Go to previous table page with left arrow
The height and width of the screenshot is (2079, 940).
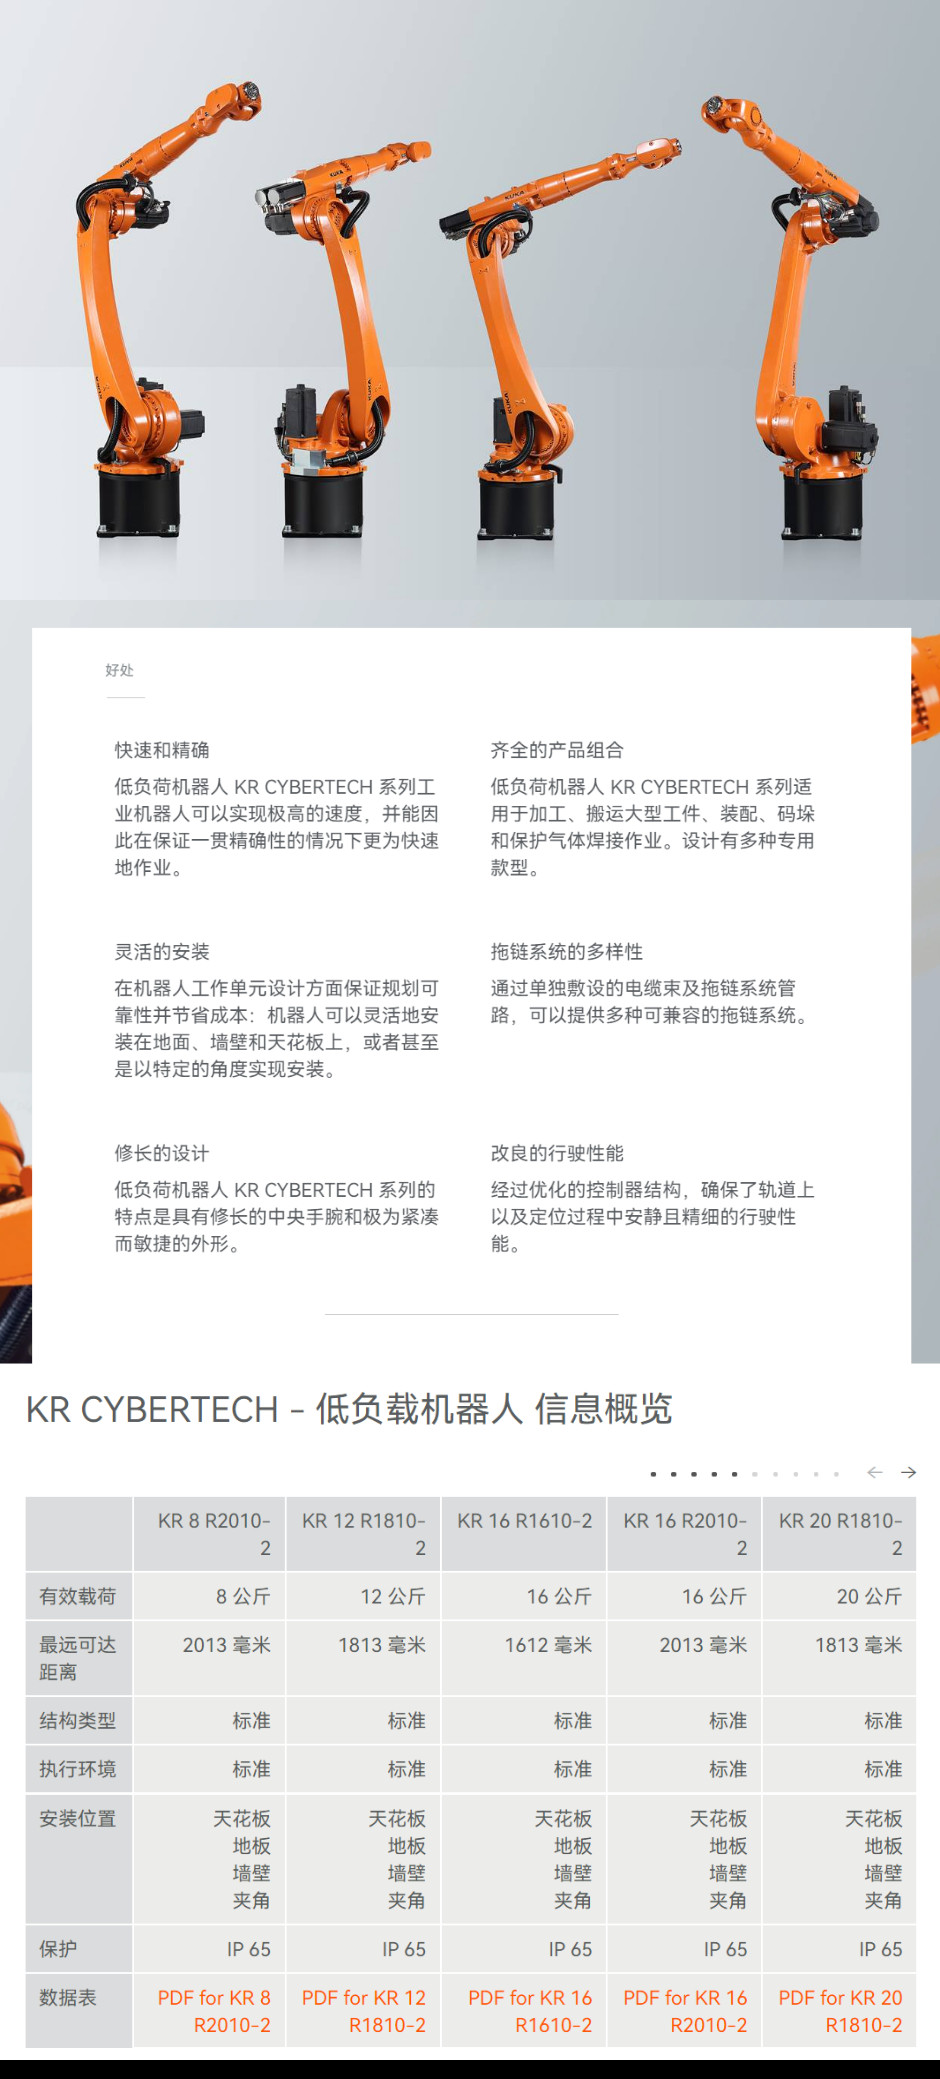click(x=875, y=1472)
